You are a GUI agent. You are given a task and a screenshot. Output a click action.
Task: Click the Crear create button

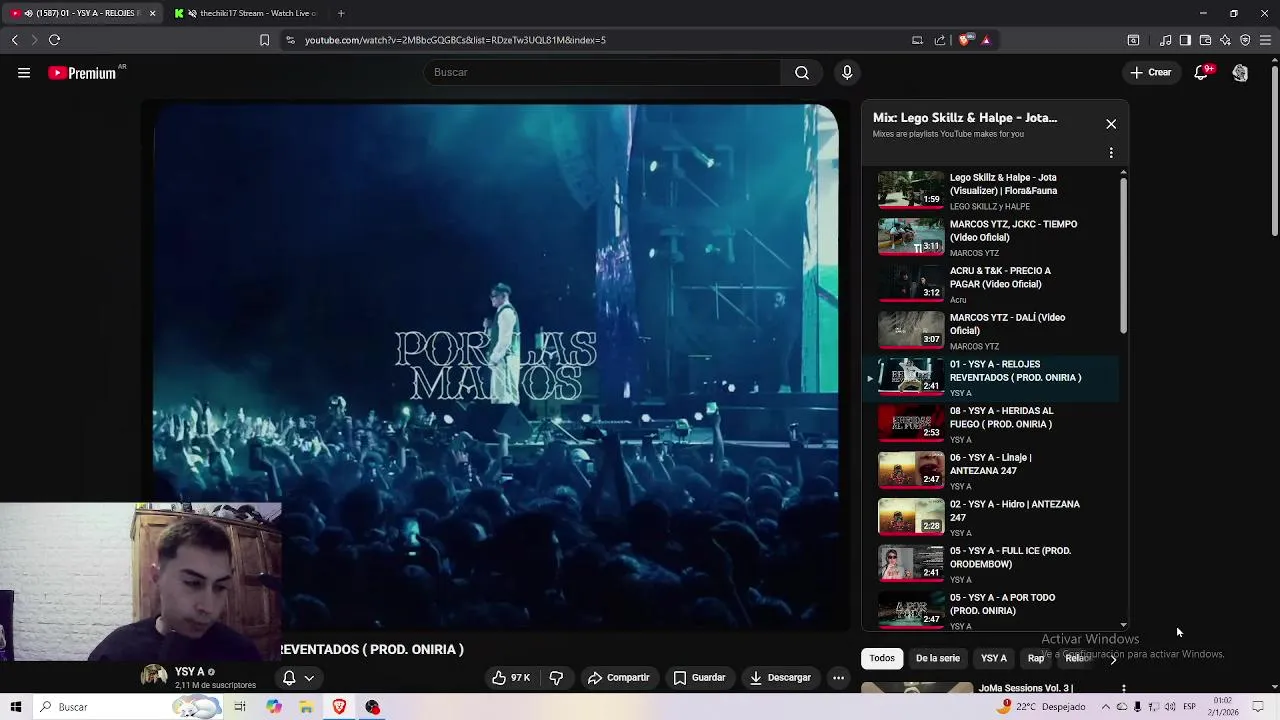(1151, 72)
